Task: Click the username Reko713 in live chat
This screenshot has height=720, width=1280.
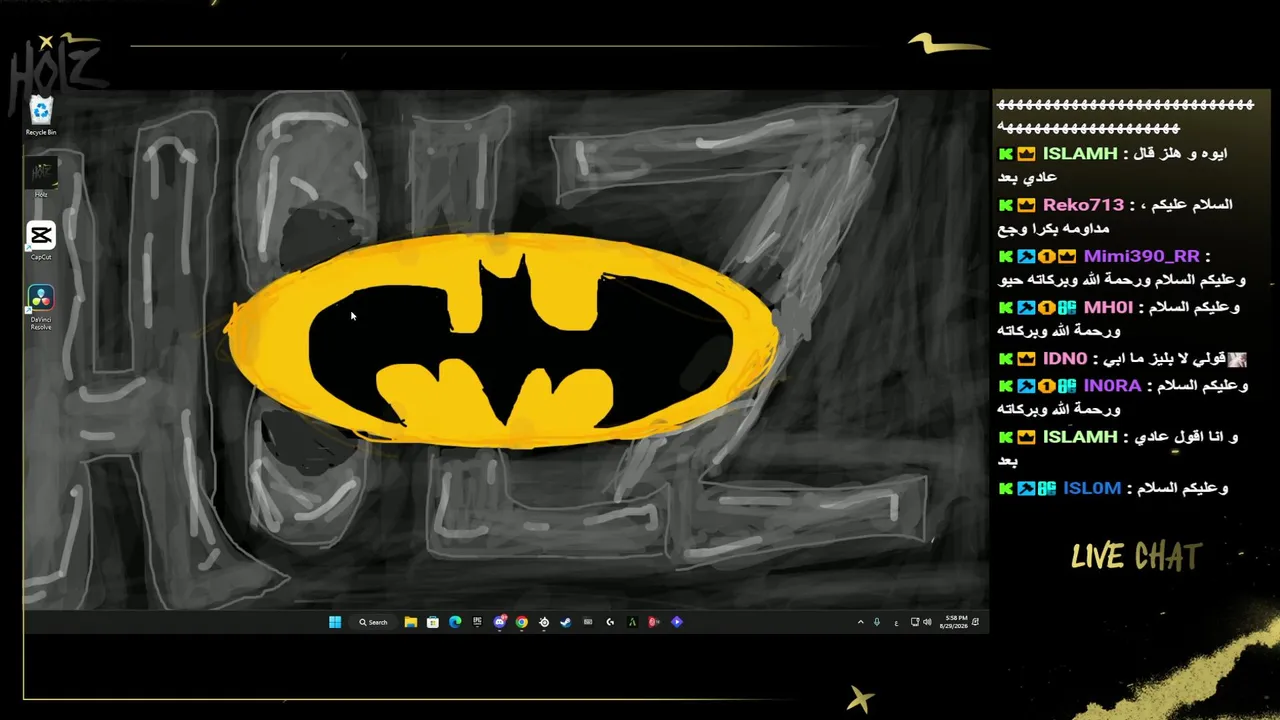Action: click(x=1083, y=205)
